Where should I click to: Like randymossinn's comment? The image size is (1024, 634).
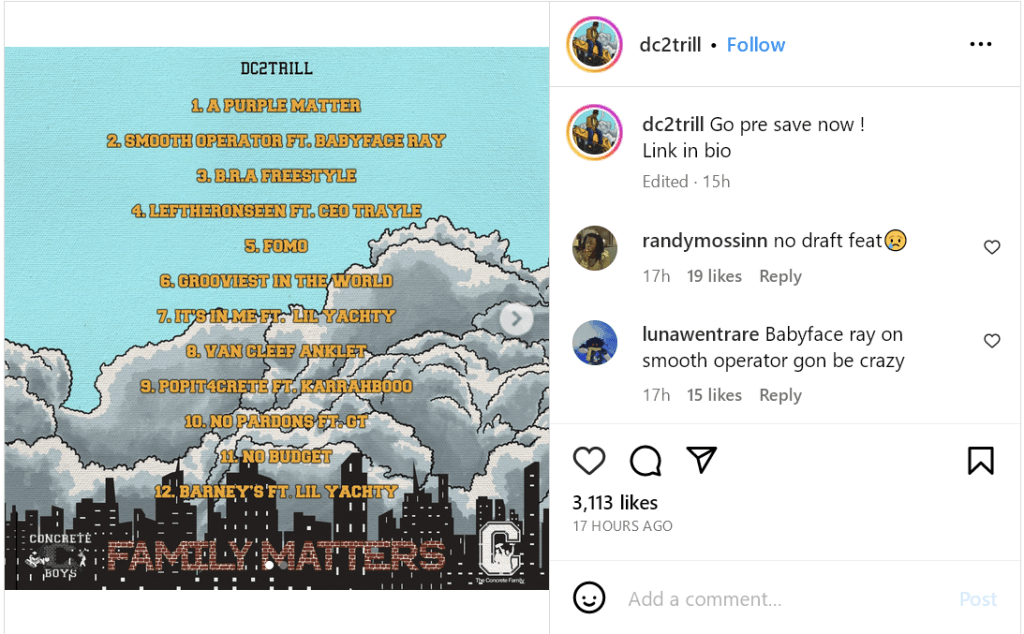(991, 247)
